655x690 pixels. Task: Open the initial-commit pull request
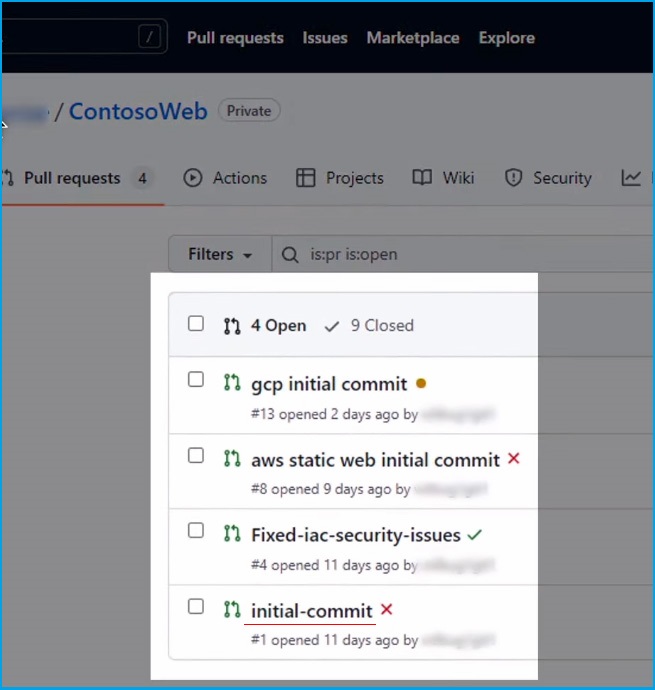tap(312, 611)
